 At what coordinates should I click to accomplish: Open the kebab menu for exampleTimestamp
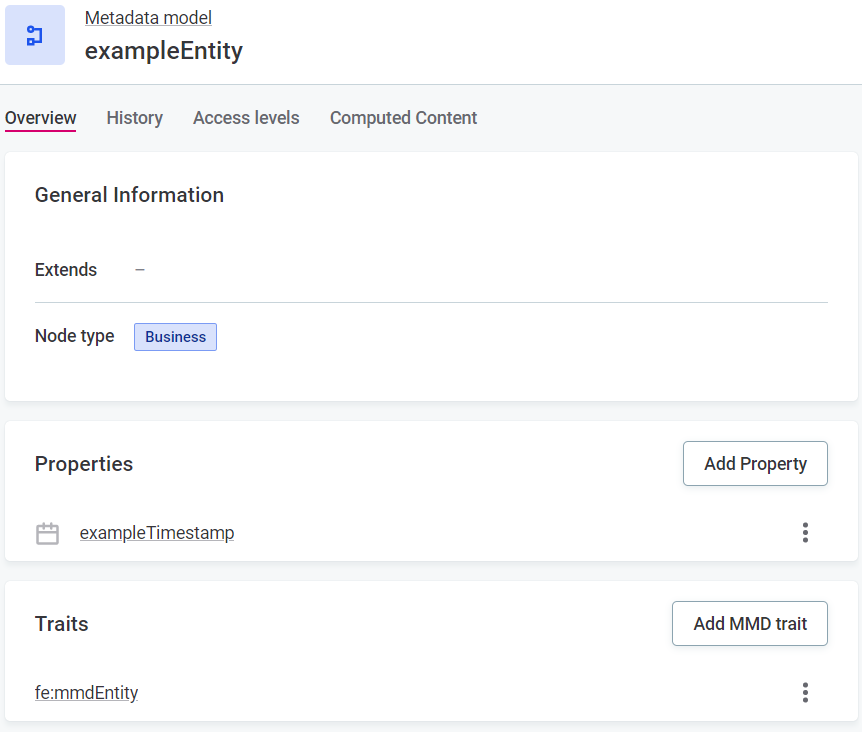coord(805,532)
